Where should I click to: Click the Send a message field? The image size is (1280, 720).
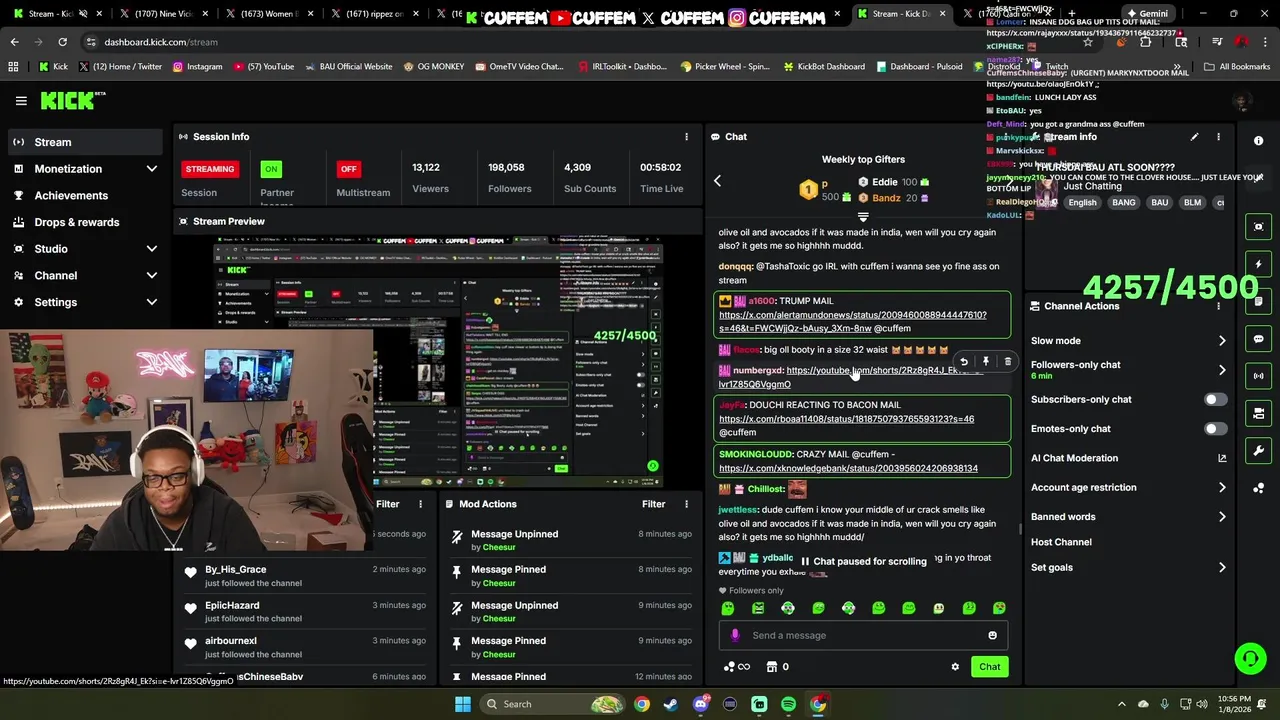(863, 635)
